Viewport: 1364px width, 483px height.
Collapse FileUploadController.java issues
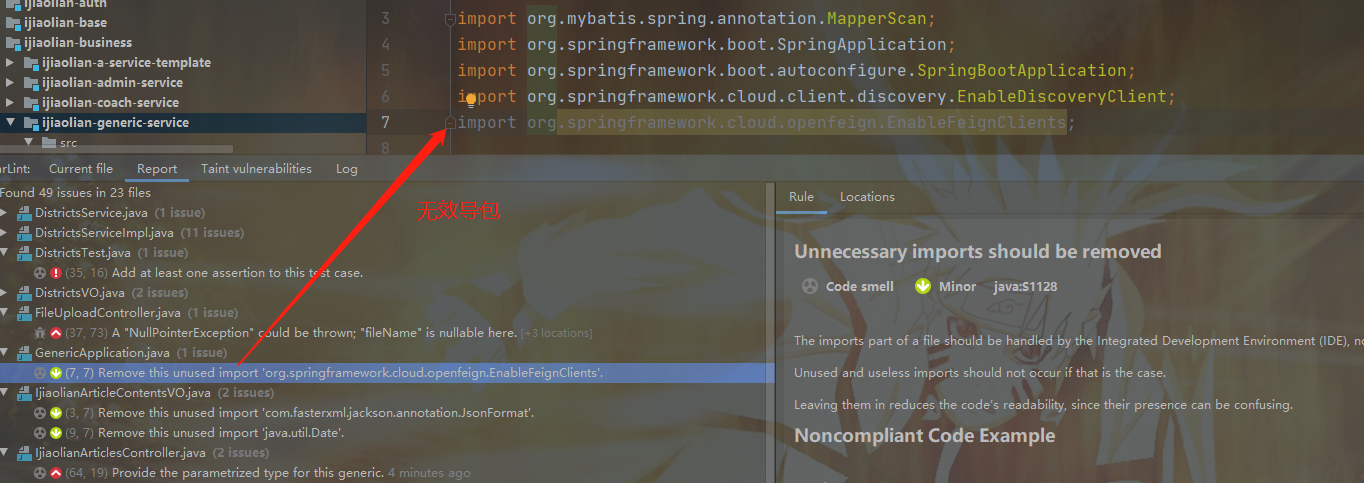(x=5, y=313)
